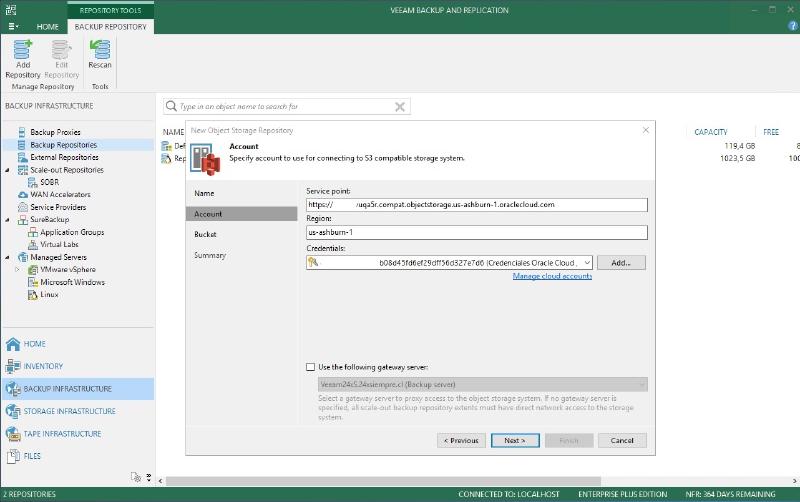The width and height of the screenshot is (800, 502).
Task: Open the help question mark icon
Action: coord(793,27)
